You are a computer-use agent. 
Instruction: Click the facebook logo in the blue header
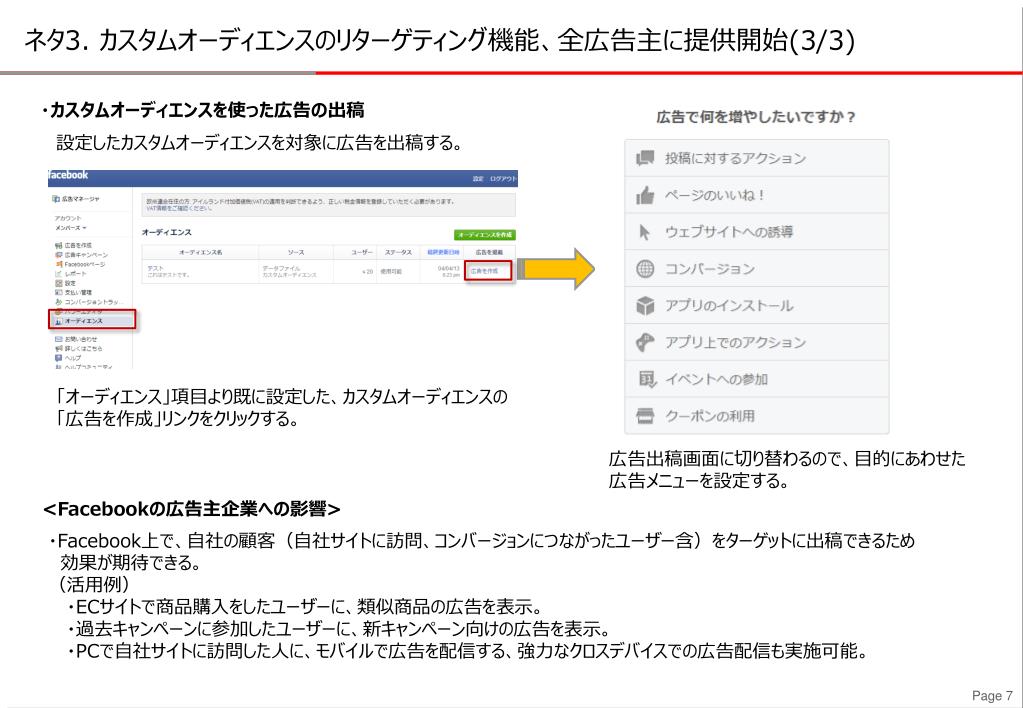point(68,176)
